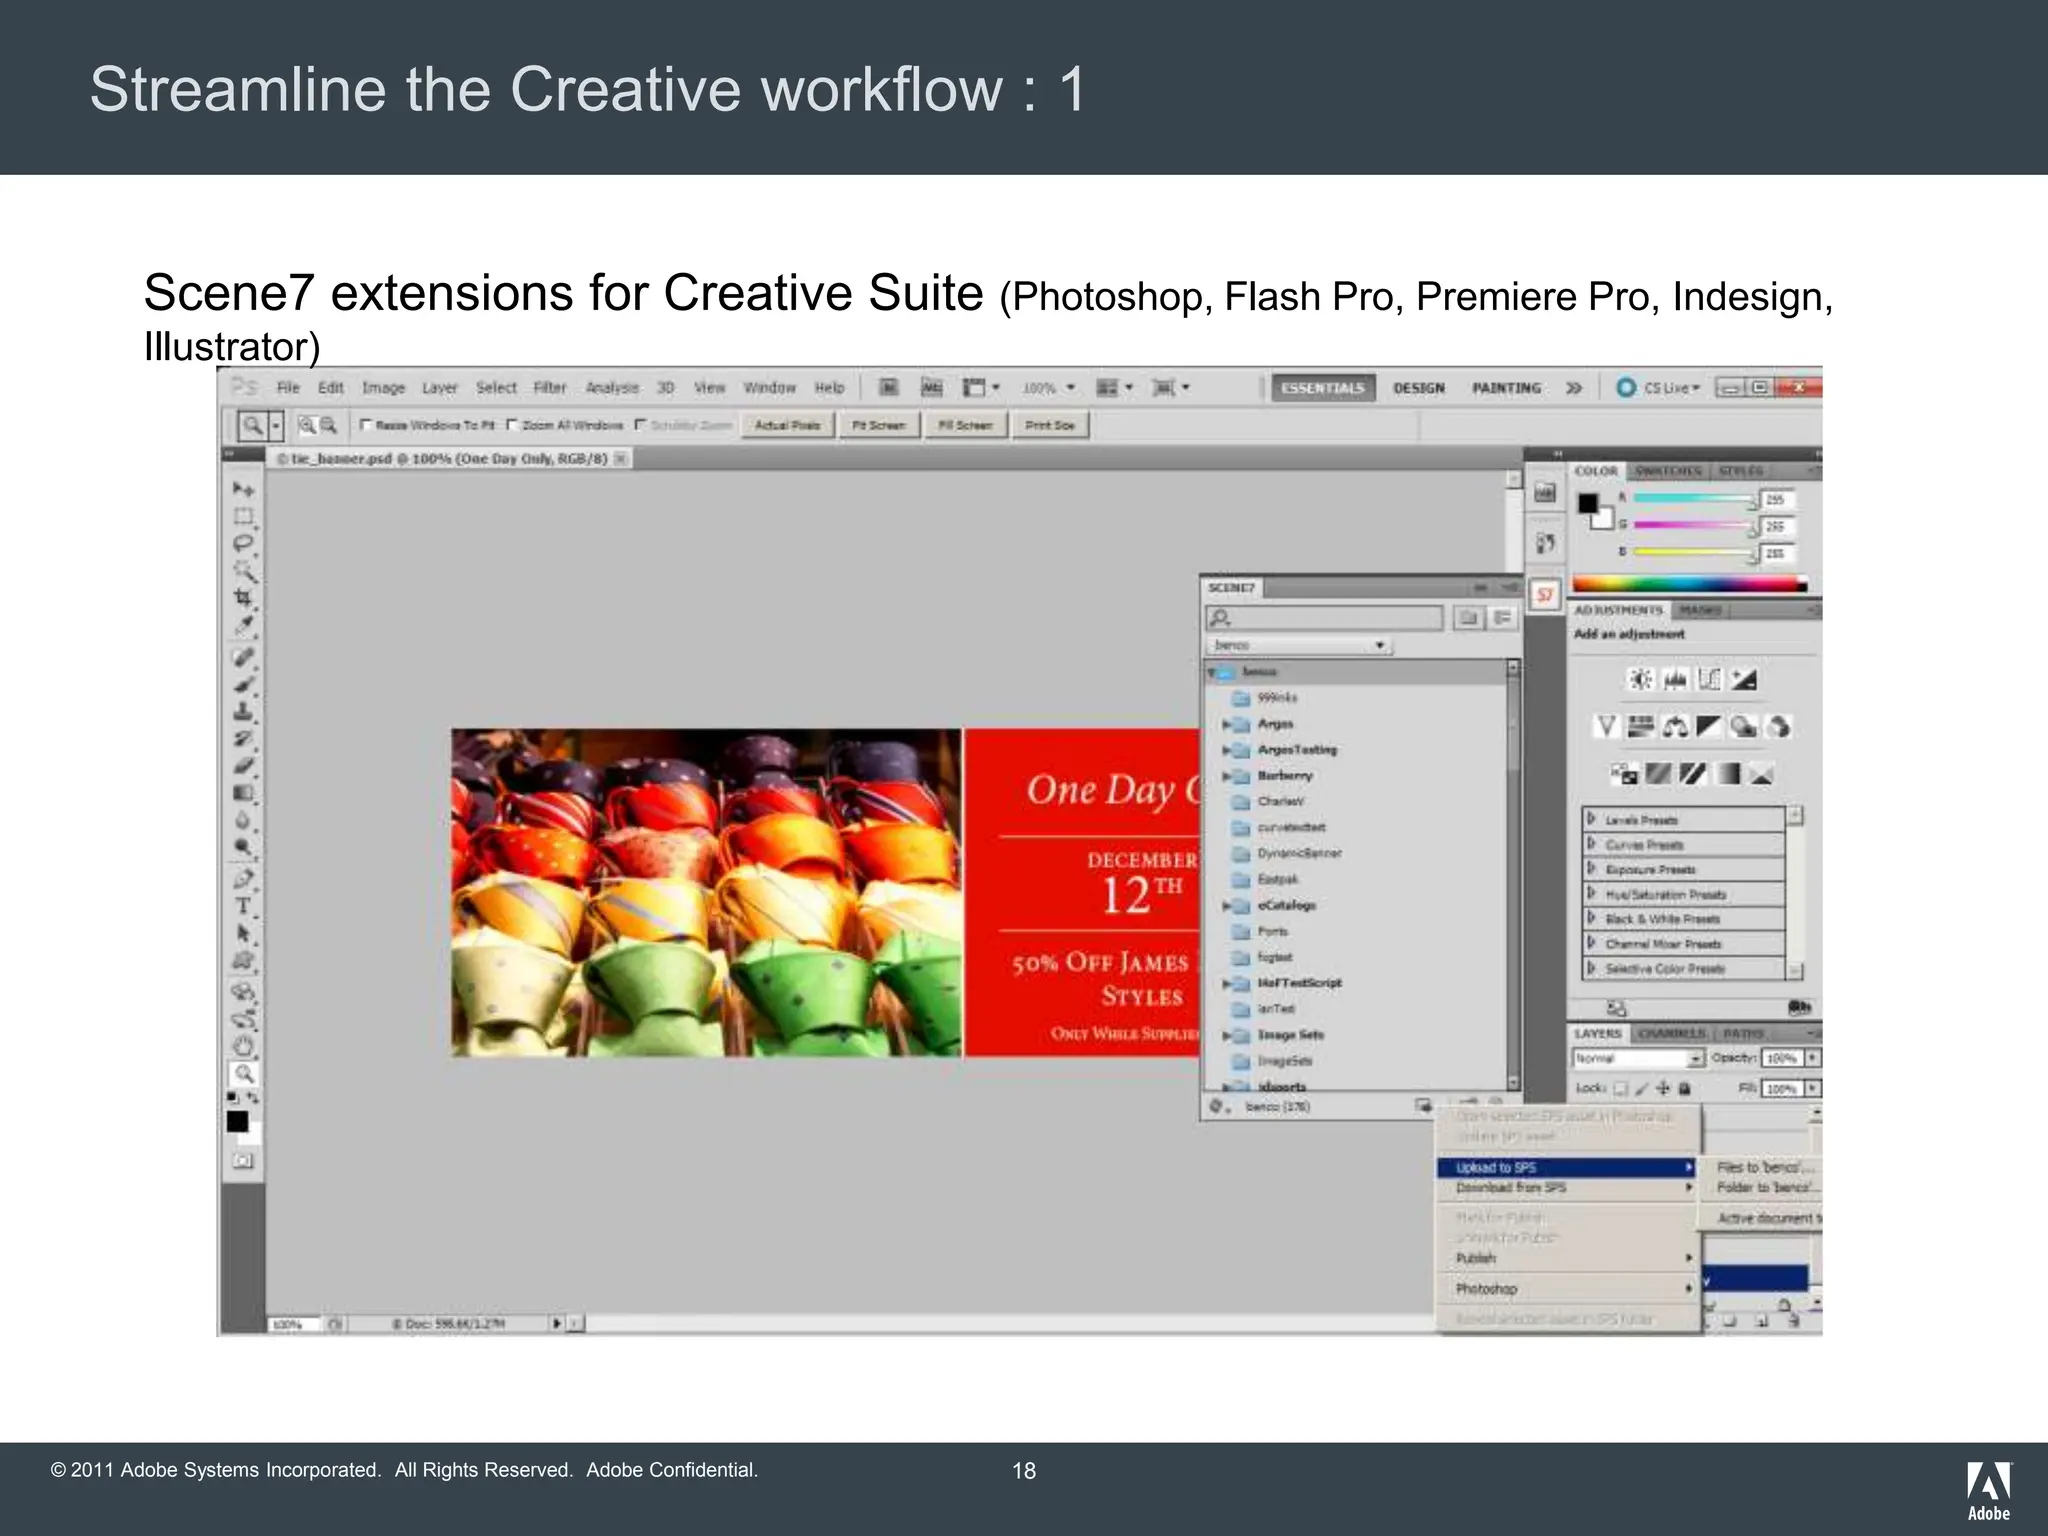The width and height of the screenshot is (2048, 1536).
Task: Open the benco company dropdown in Scene7
Action: (1299, 645)
